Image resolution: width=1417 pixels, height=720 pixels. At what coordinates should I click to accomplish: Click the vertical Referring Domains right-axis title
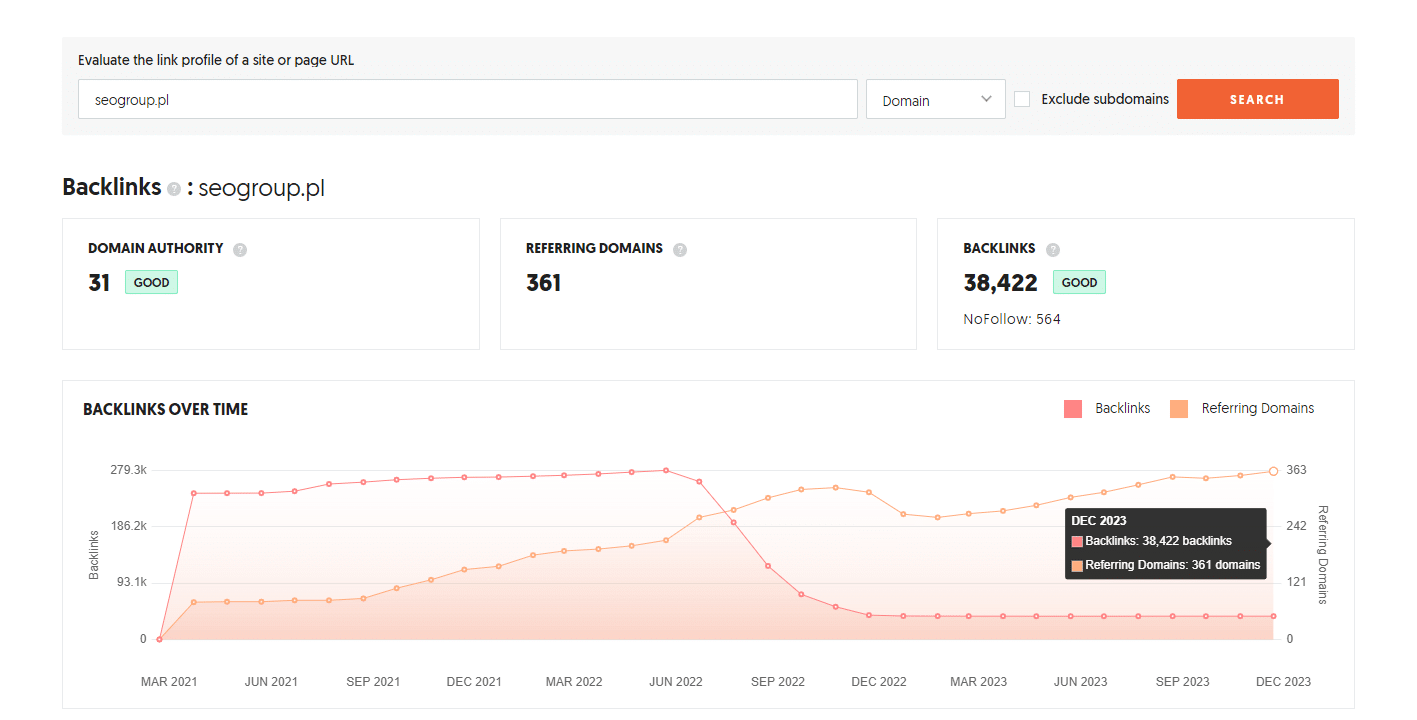click(x=1322, y=555)
